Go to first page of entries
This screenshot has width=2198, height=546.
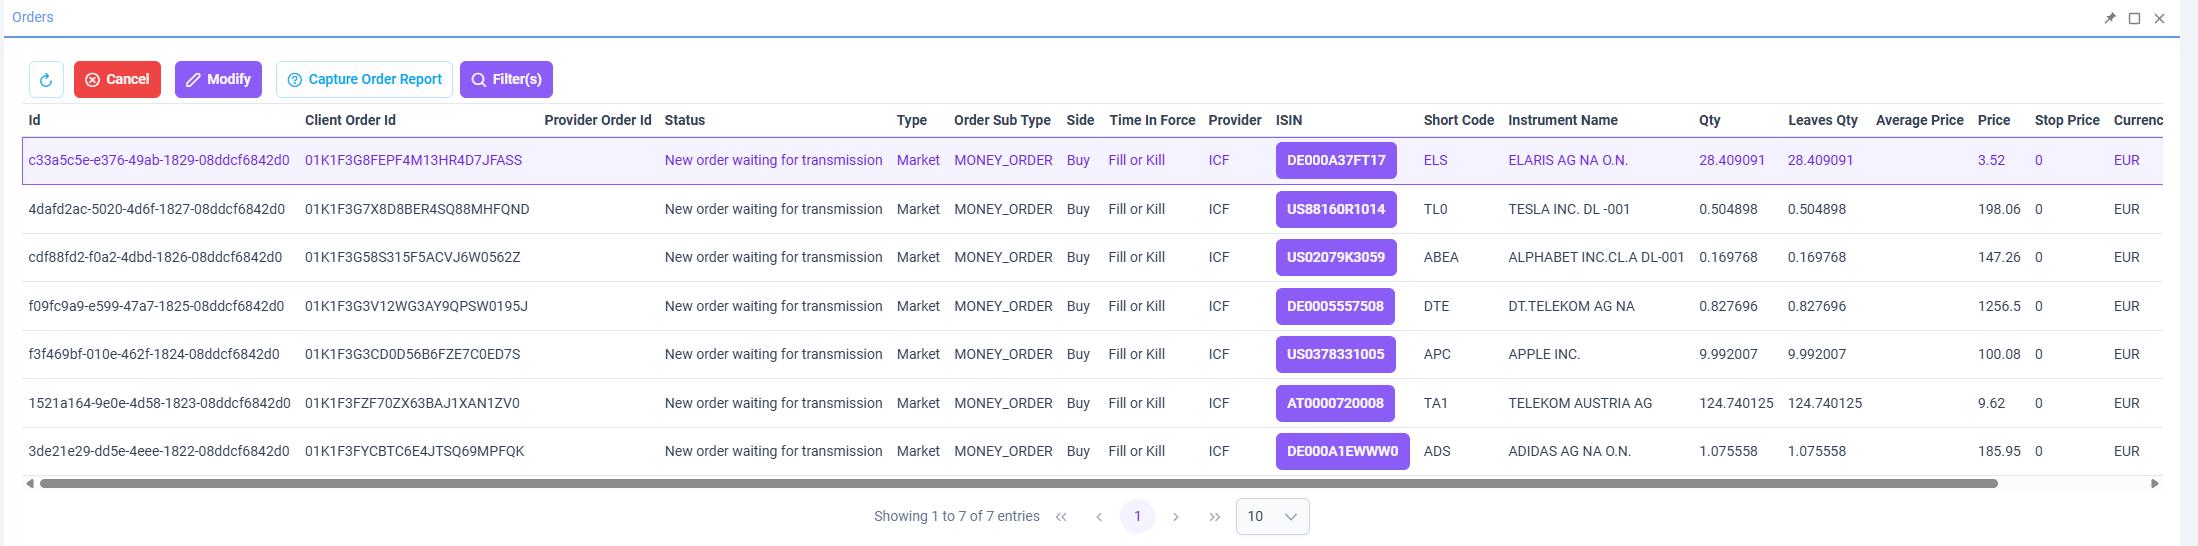pos(1061,517)
